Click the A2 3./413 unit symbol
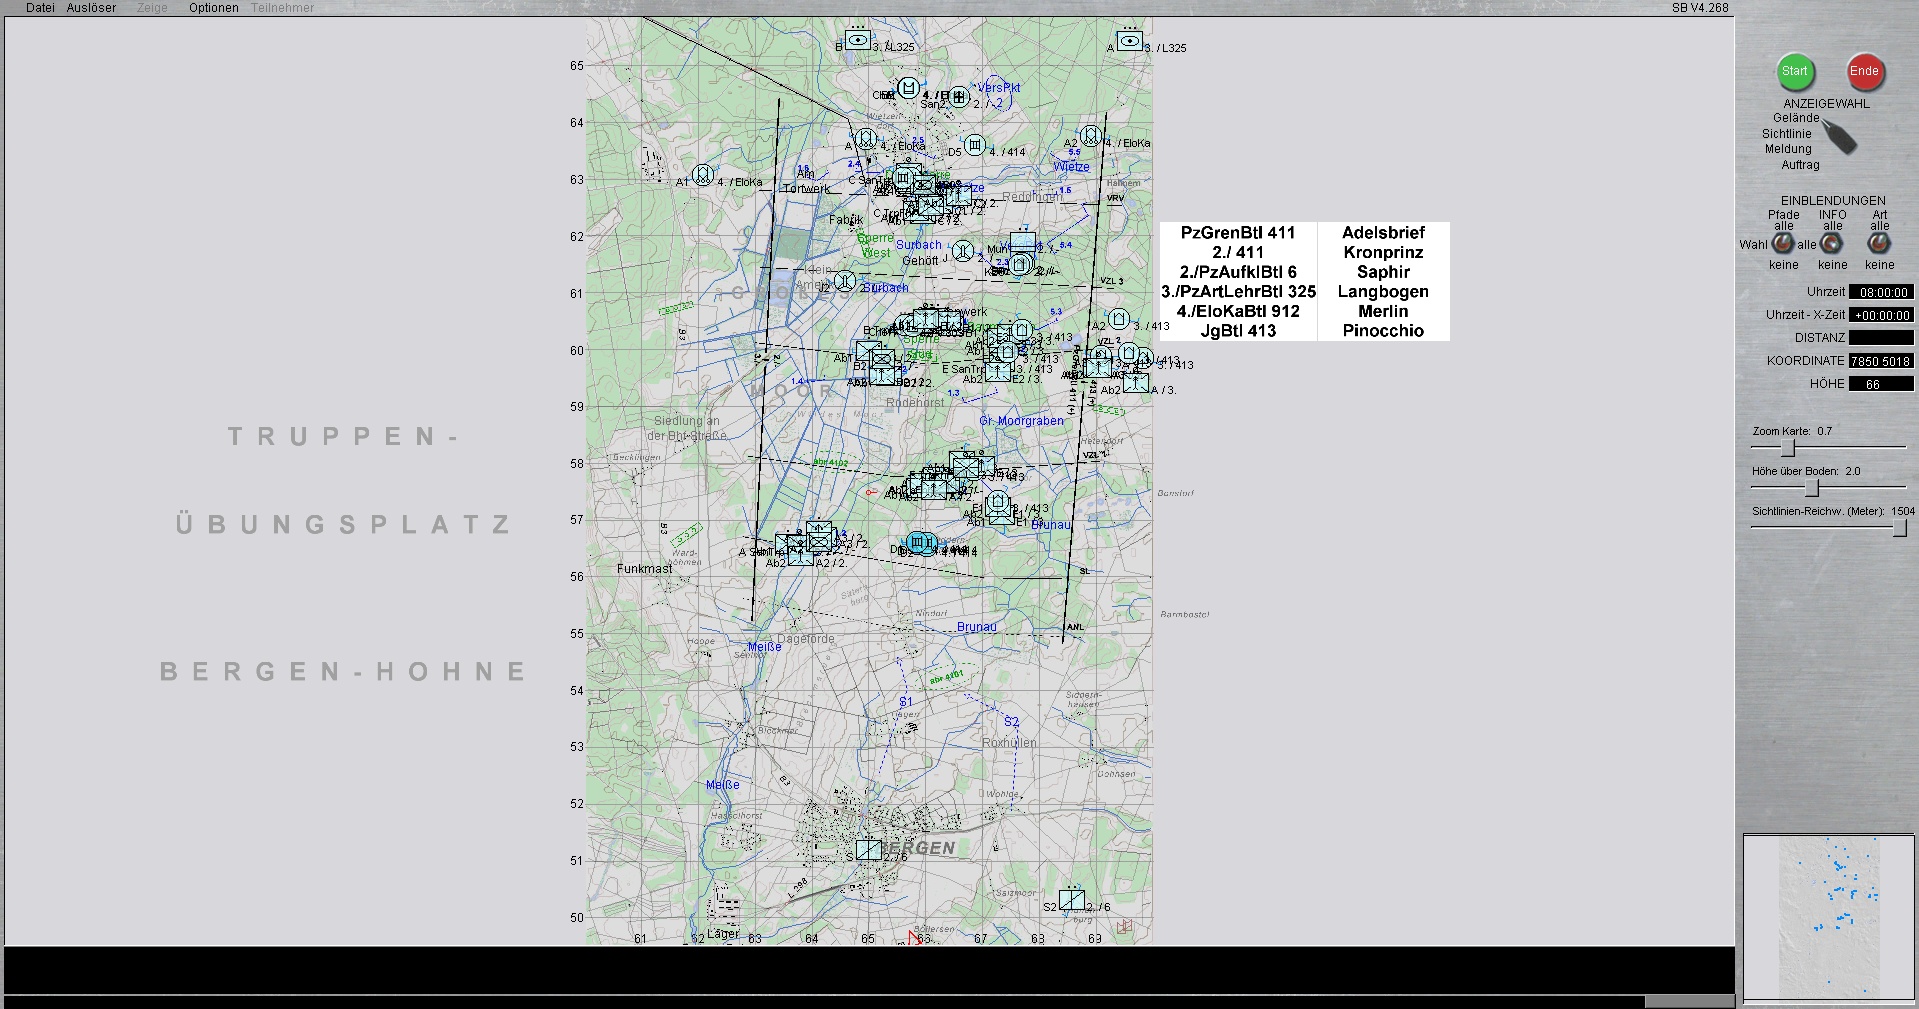 coord(1119,319)
